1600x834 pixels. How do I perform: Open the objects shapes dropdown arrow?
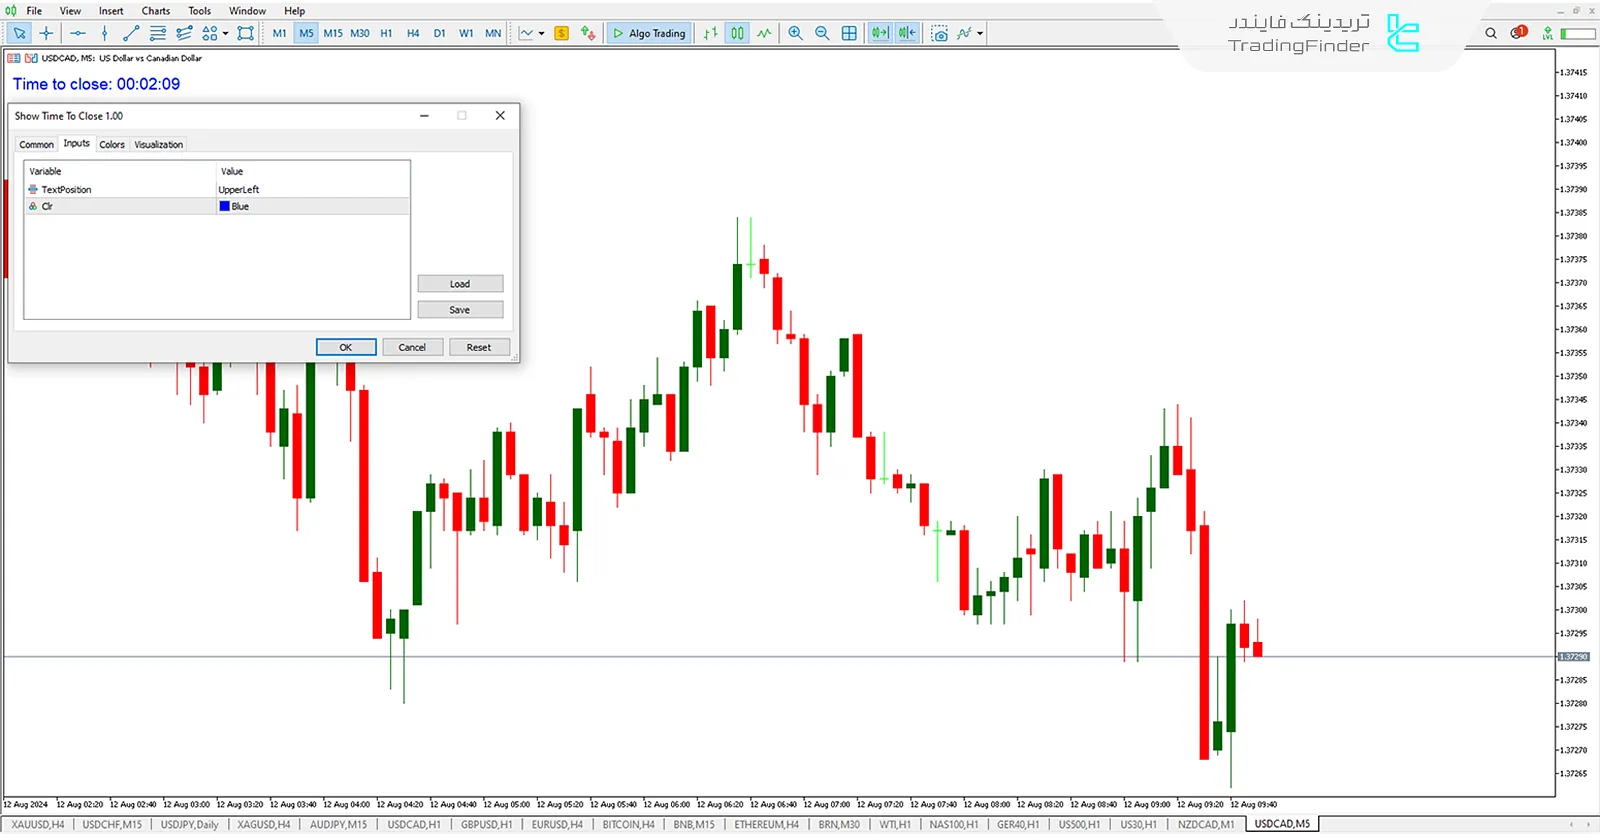(x=225, y=33)
